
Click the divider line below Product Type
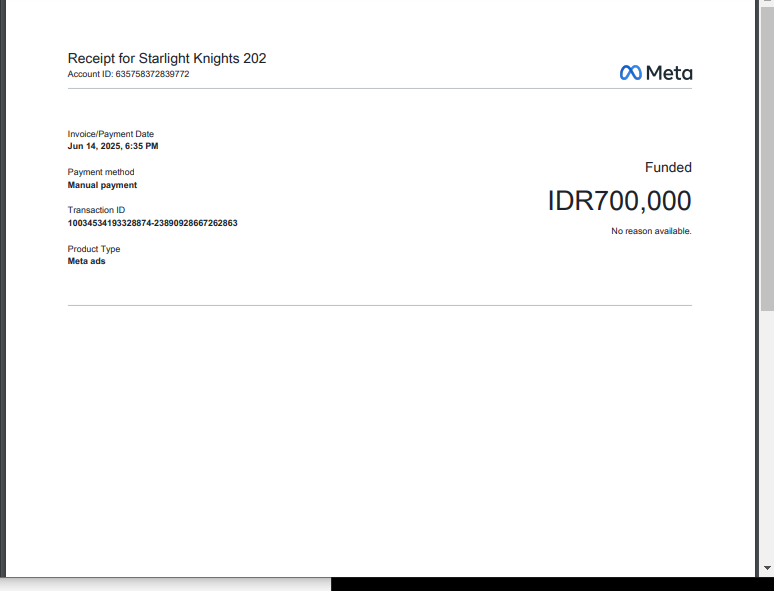click(x=380, y=305)
